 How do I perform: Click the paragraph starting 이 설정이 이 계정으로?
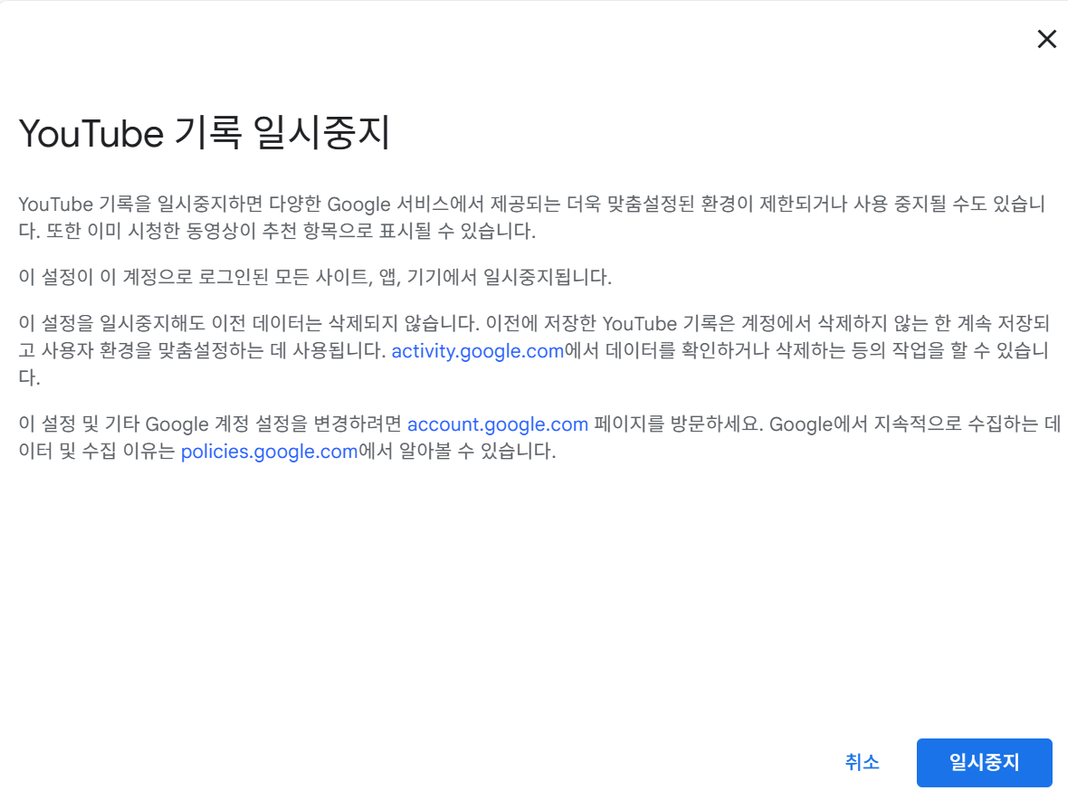click(315, 277)
